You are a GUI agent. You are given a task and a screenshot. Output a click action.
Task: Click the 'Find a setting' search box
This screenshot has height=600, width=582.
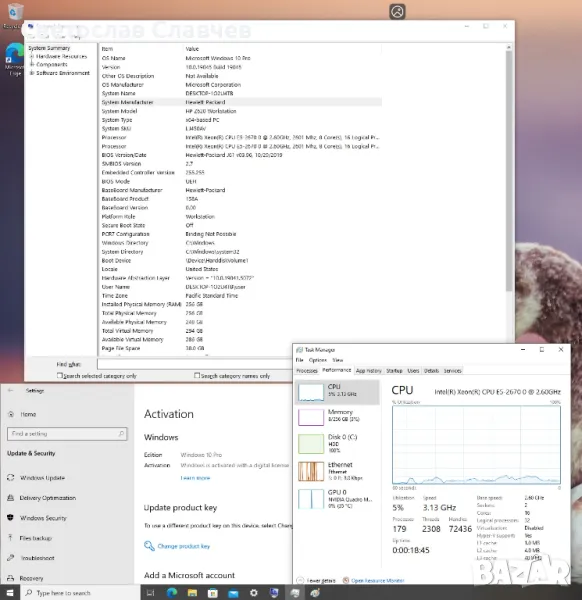(x=67, y=434)
